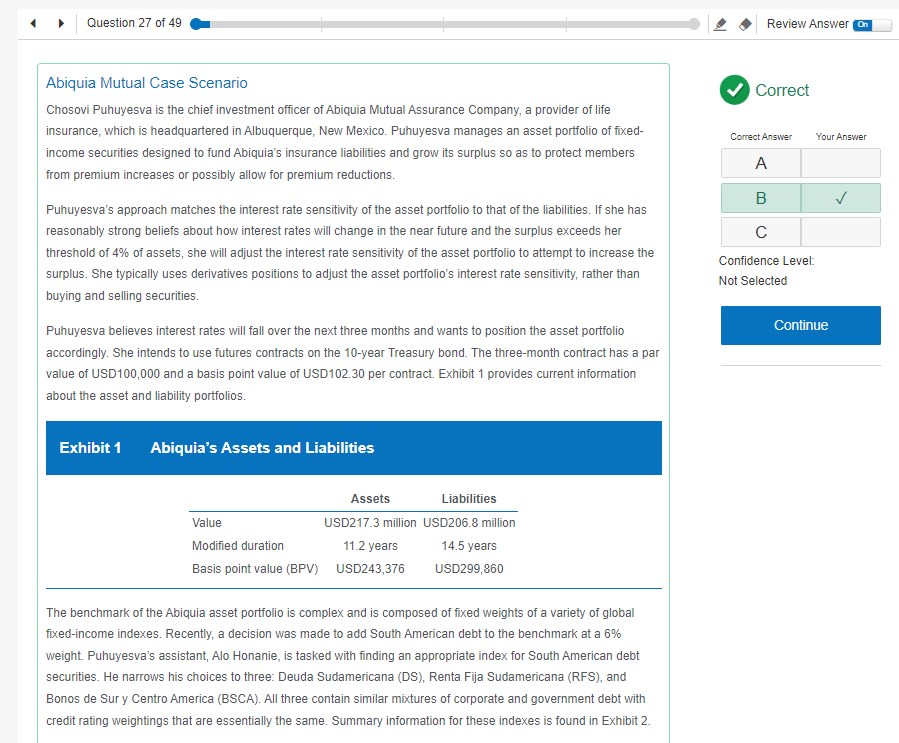Click the end of the question progress bar
899x743 pixels.
click(694, 24)
